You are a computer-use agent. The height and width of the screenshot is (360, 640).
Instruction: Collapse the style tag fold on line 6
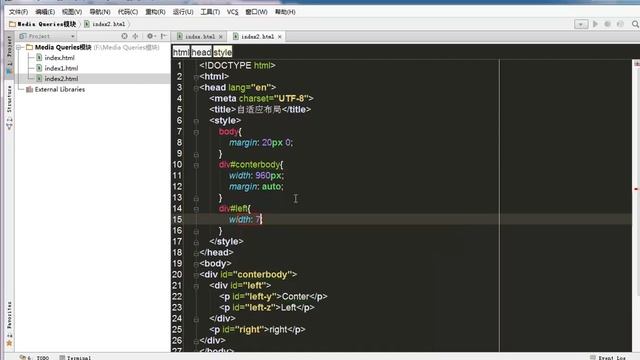click(x=196, y=121)
